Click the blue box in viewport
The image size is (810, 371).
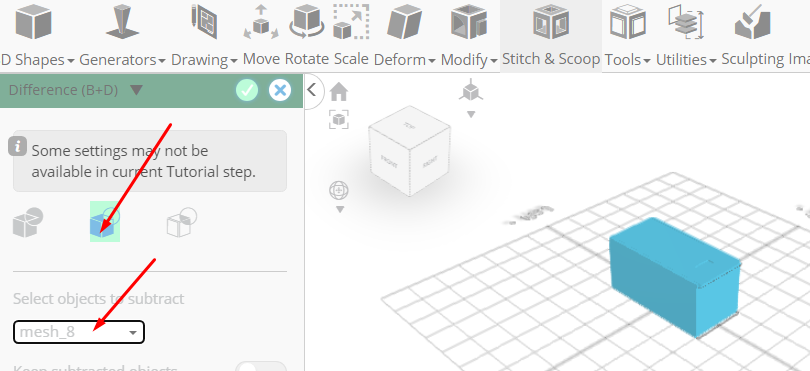674,276
